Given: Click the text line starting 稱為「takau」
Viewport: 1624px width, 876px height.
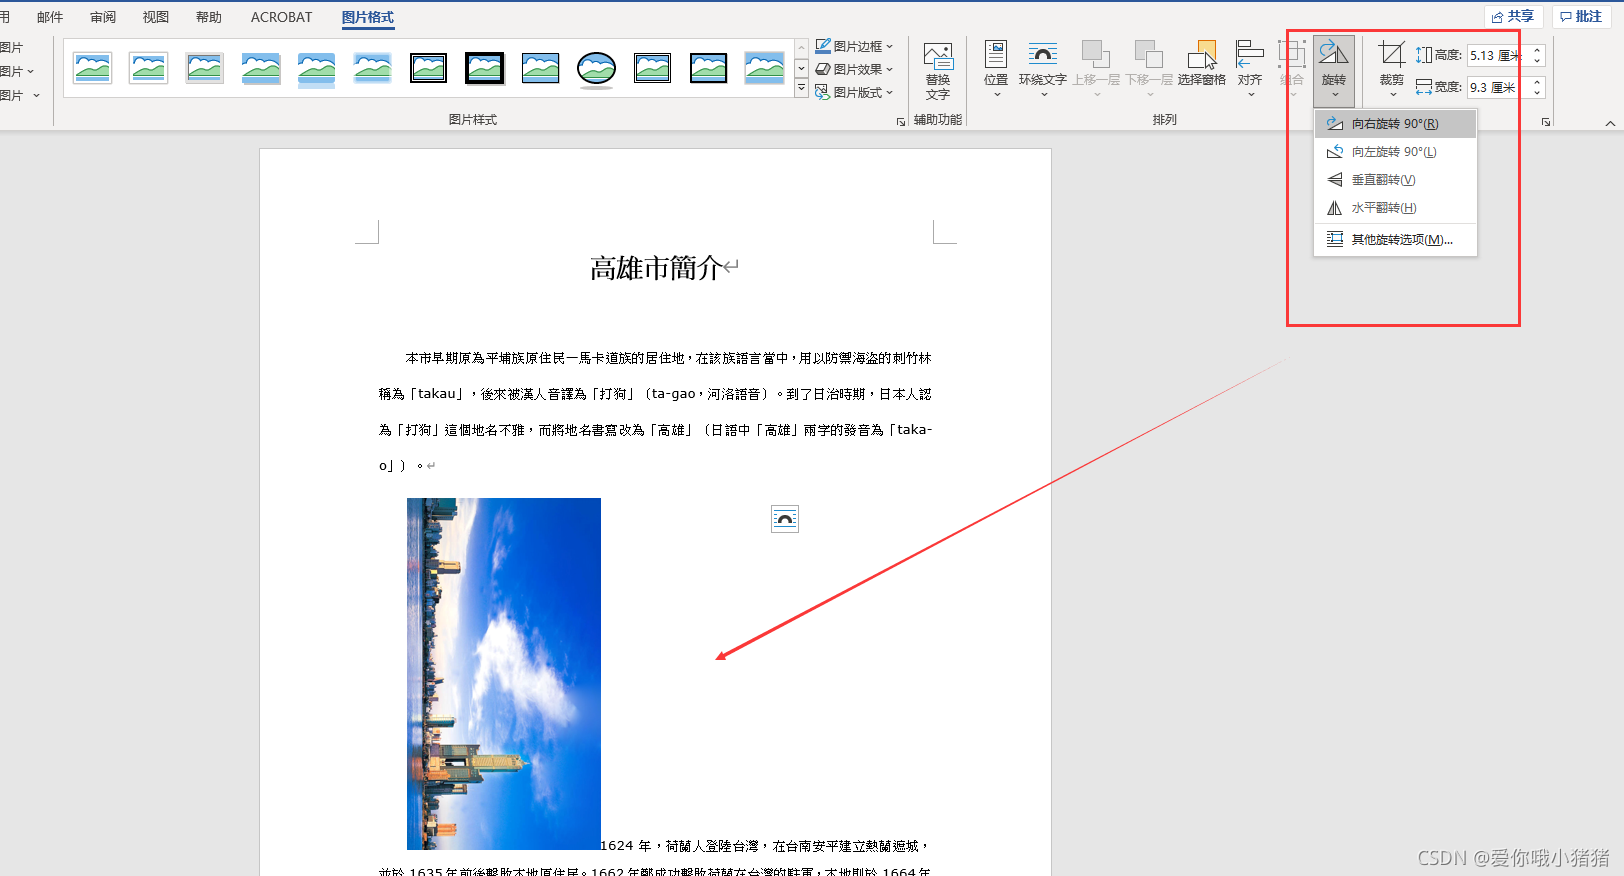Looking at the screenshot, I should 655,394.
